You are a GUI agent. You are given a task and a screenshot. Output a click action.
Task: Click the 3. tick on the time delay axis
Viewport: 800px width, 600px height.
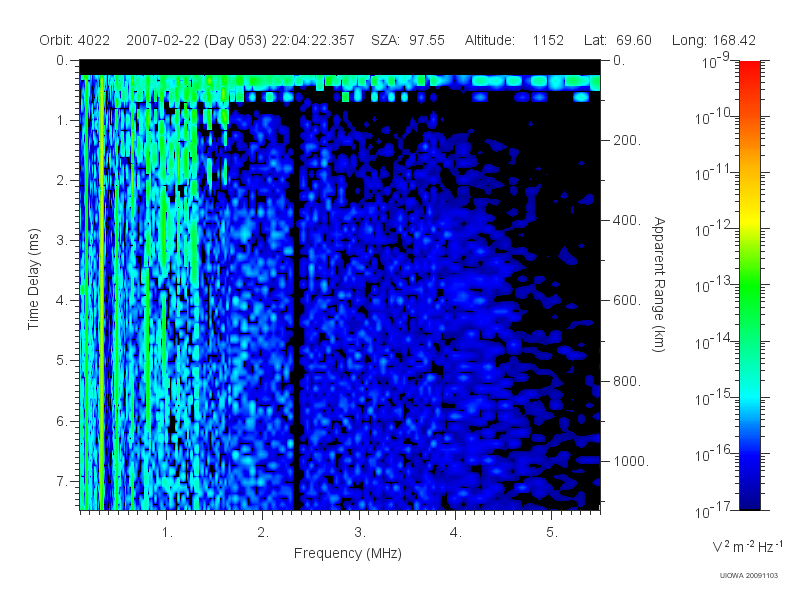click(62, 240)
